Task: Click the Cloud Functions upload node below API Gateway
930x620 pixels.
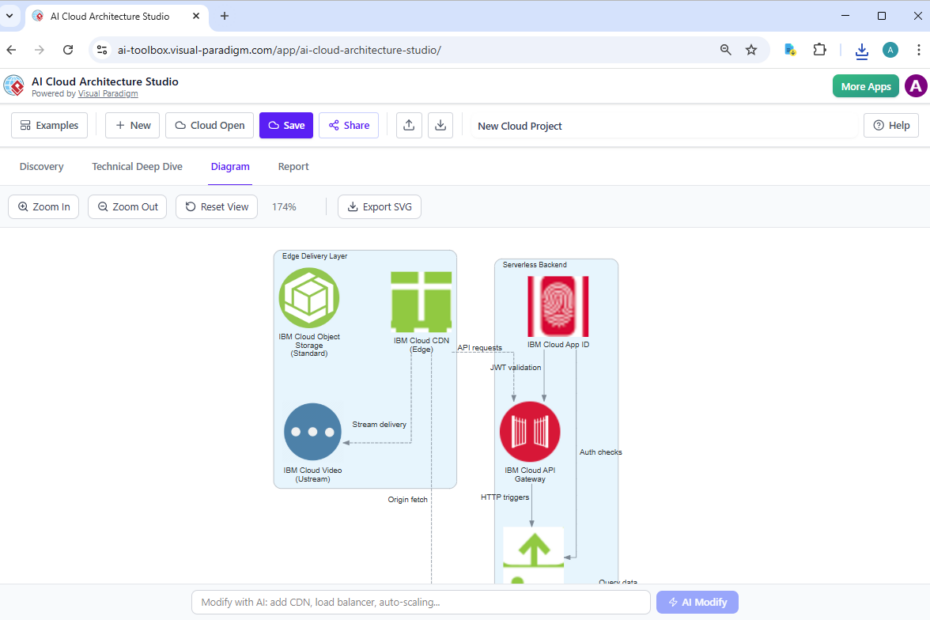Action: (533, 551)
